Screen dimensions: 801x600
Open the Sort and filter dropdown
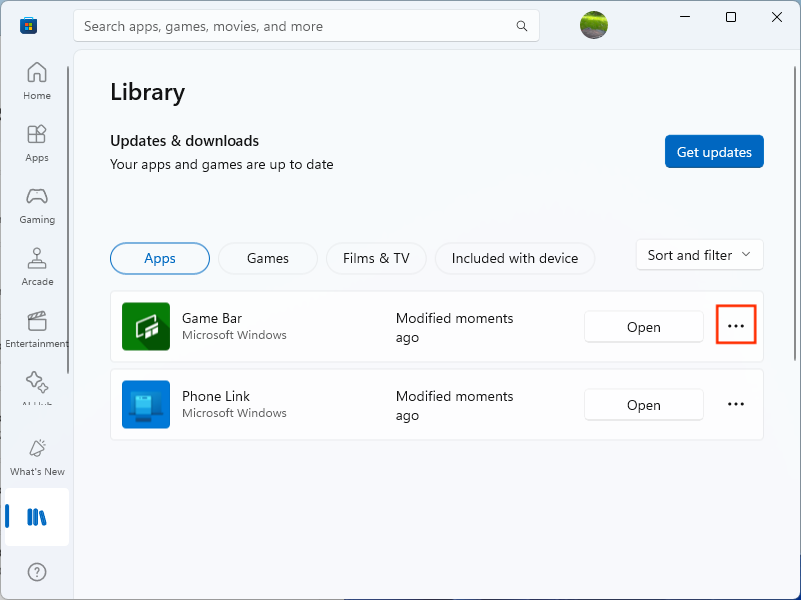click(699, 255)
